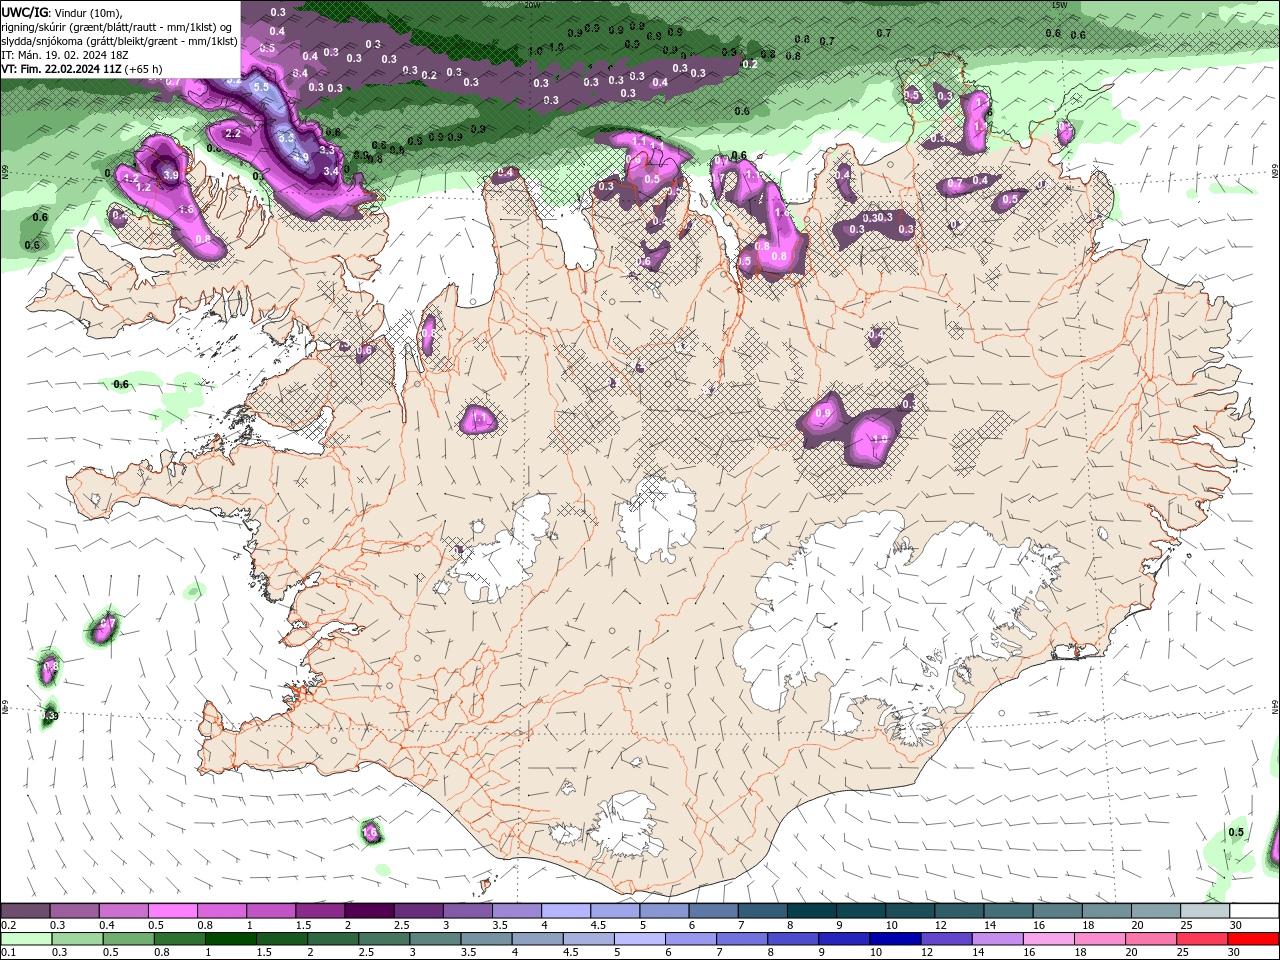Click the '0.1' label in the rain legend row
This screenshot has height=960, width=1280.
(x=9, y=952)
